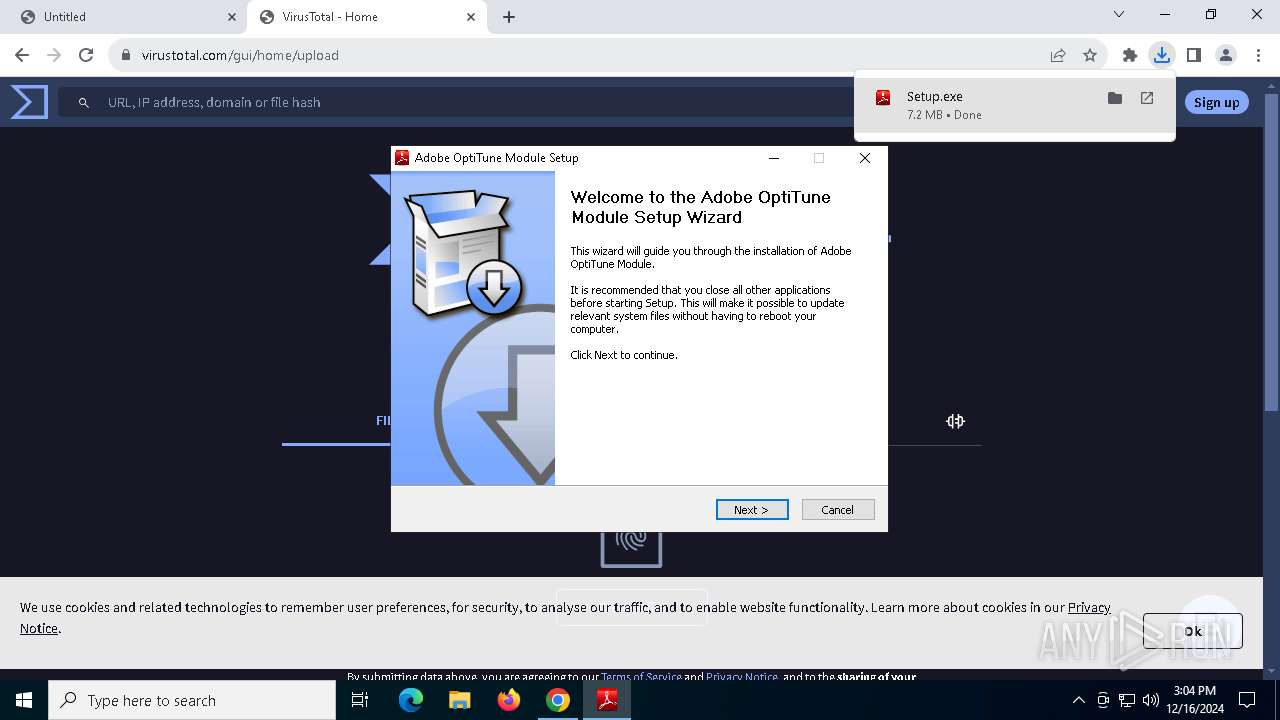Minimize the Adobe OptiTune Setup window
The width and height of the screenshot is (1280, 720).
(x=774, y=158)
